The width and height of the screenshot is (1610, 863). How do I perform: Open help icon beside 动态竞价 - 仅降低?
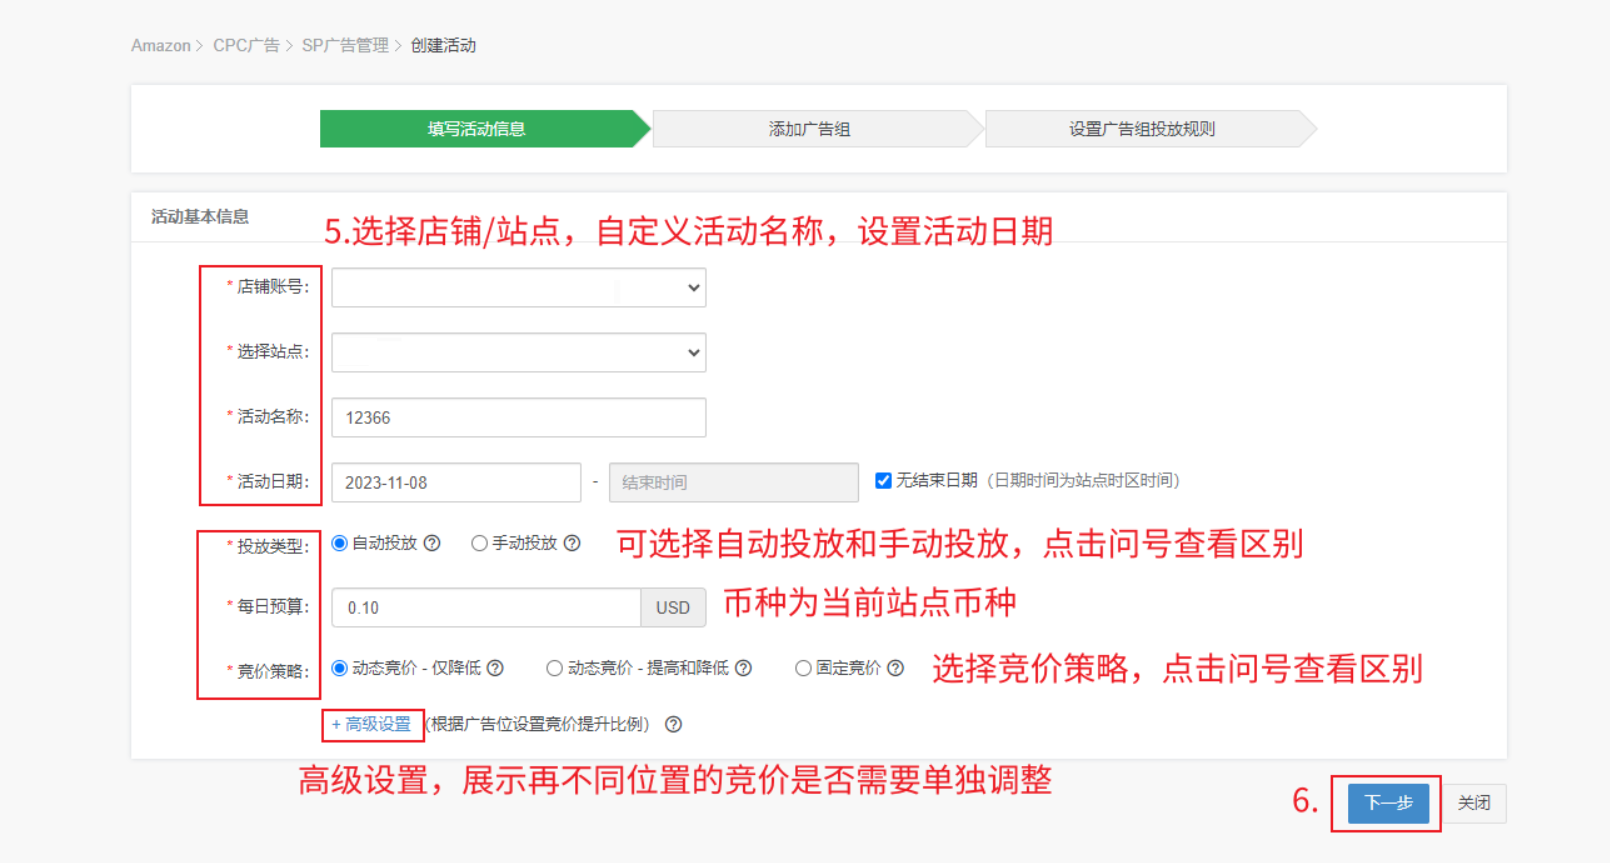click(495, 668)
